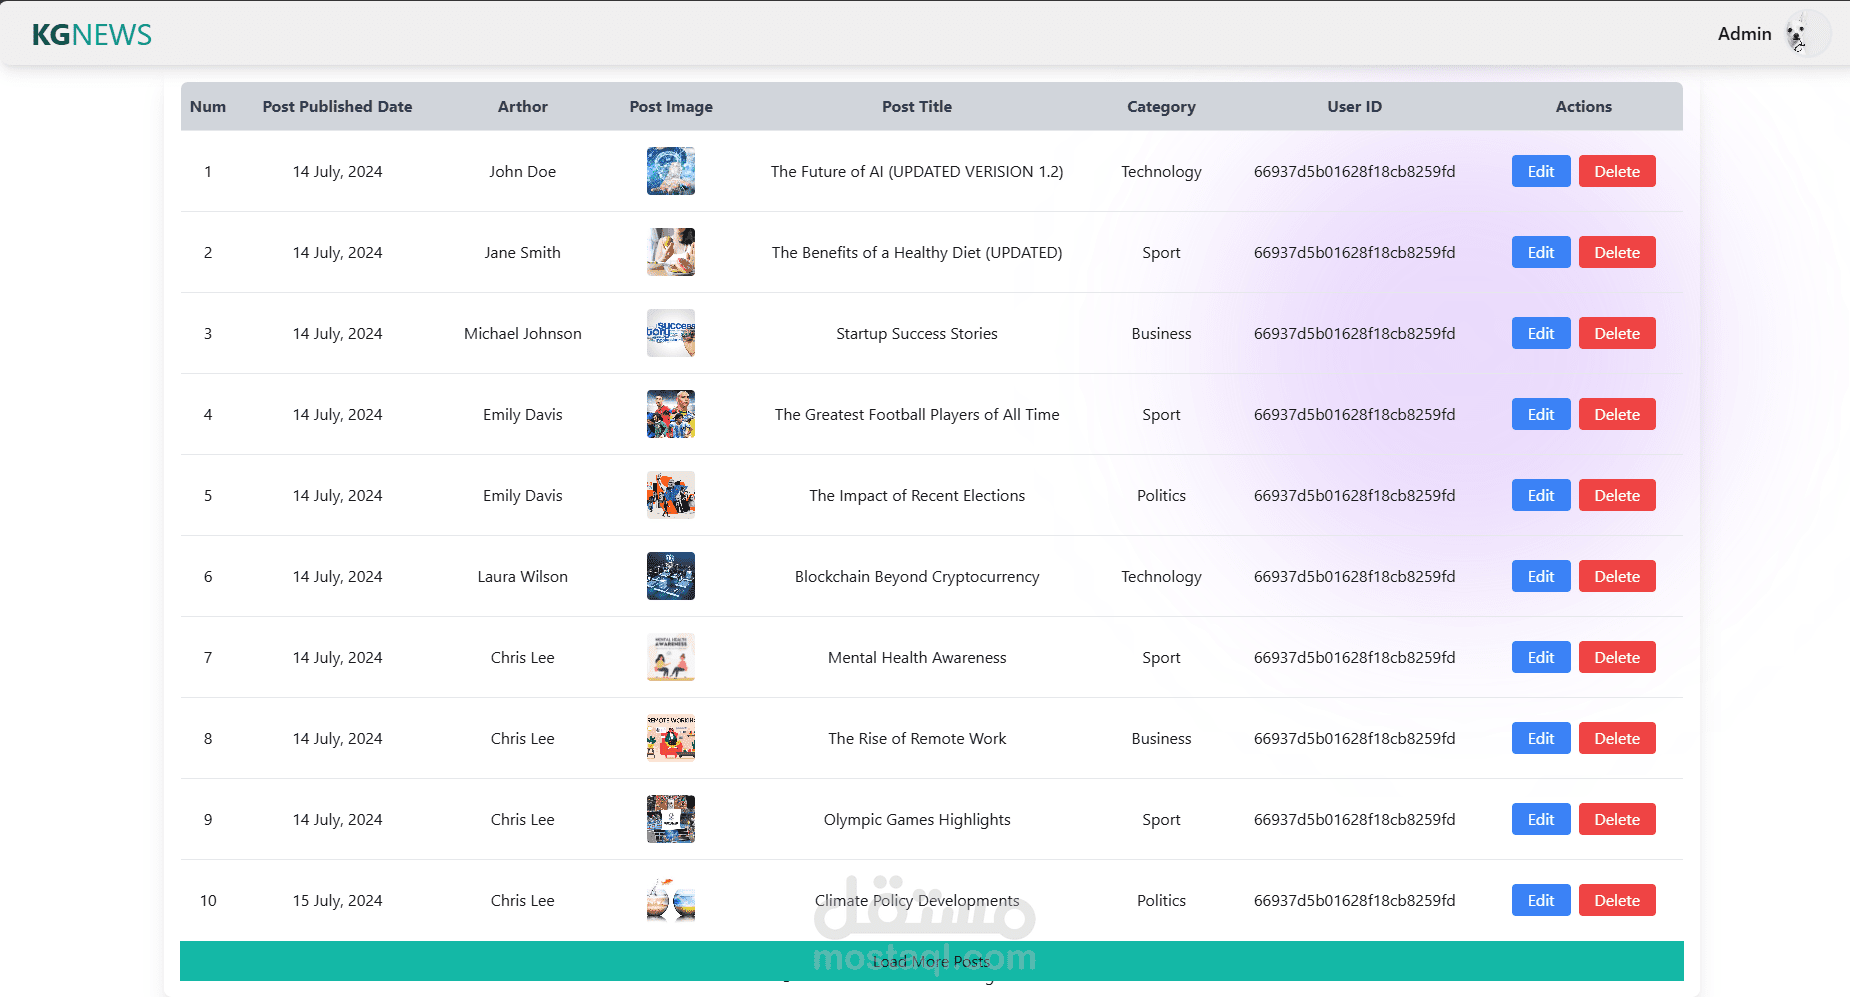Viewport: 1850px width, 997px height.
Task: Select title 'The Greatest Football Players of All Time'
Action: tap(917, 415)
